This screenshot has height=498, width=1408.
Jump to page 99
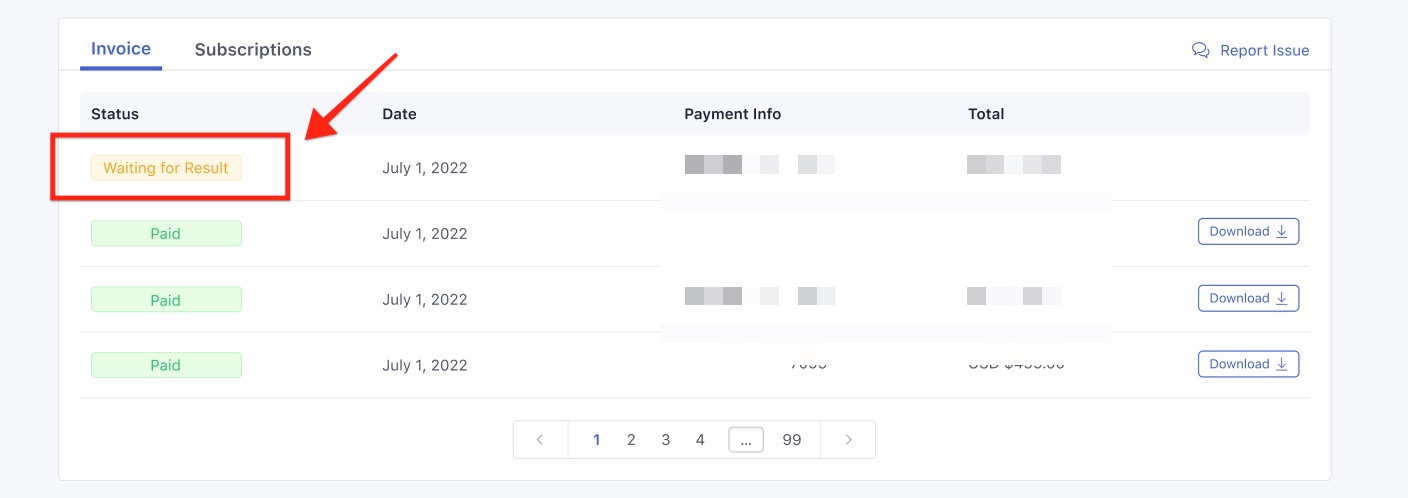point(792,439)
